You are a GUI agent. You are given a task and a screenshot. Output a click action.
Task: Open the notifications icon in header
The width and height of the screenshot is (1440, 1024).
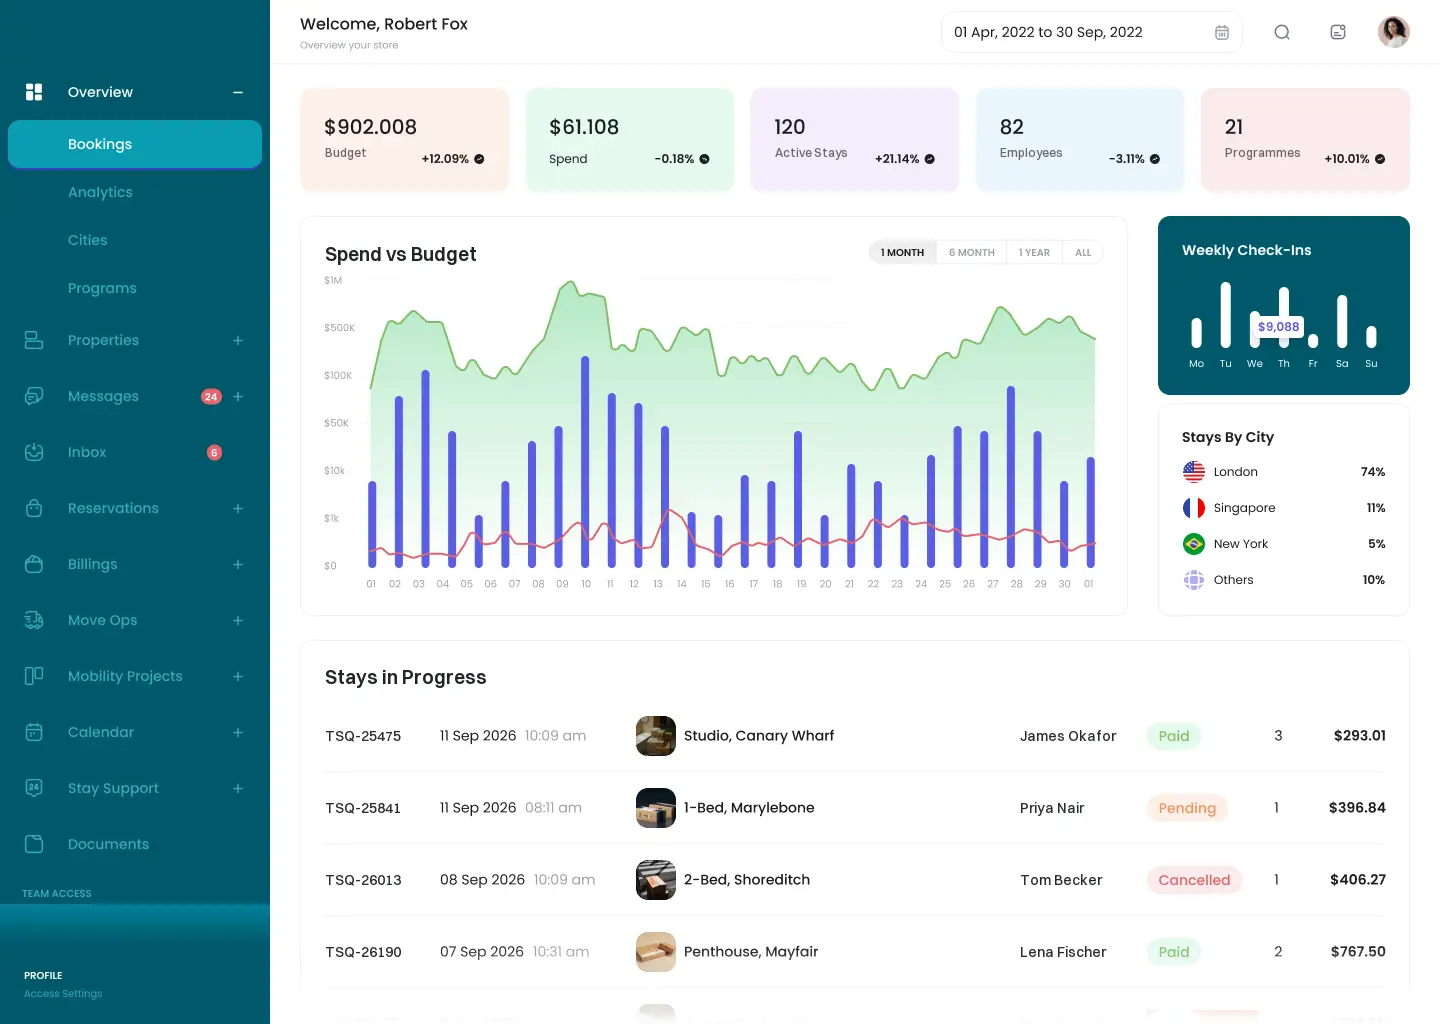(x=1338, y=32)
